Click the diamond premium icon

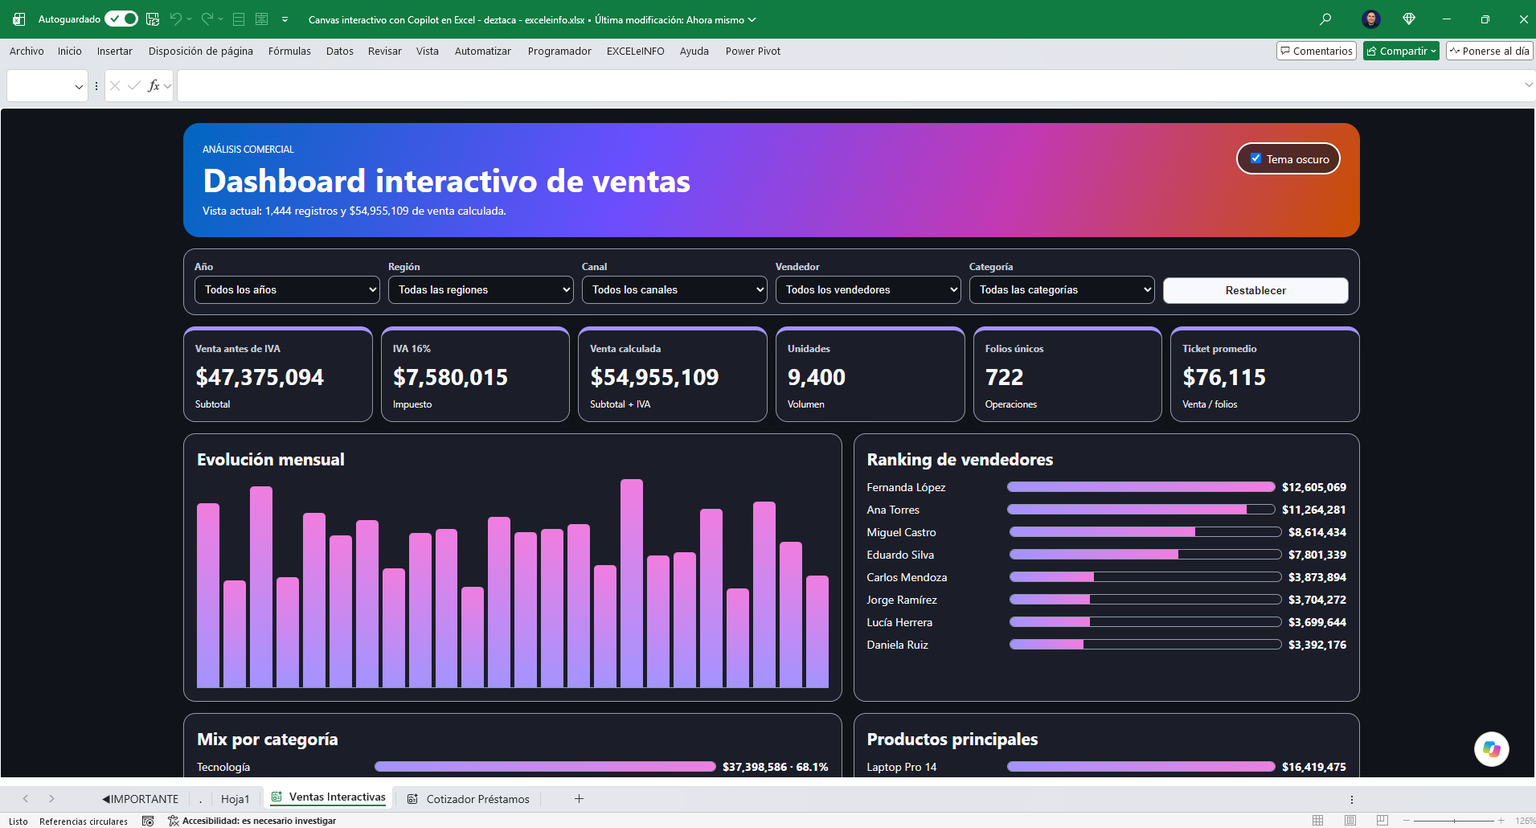[1409, 19]
